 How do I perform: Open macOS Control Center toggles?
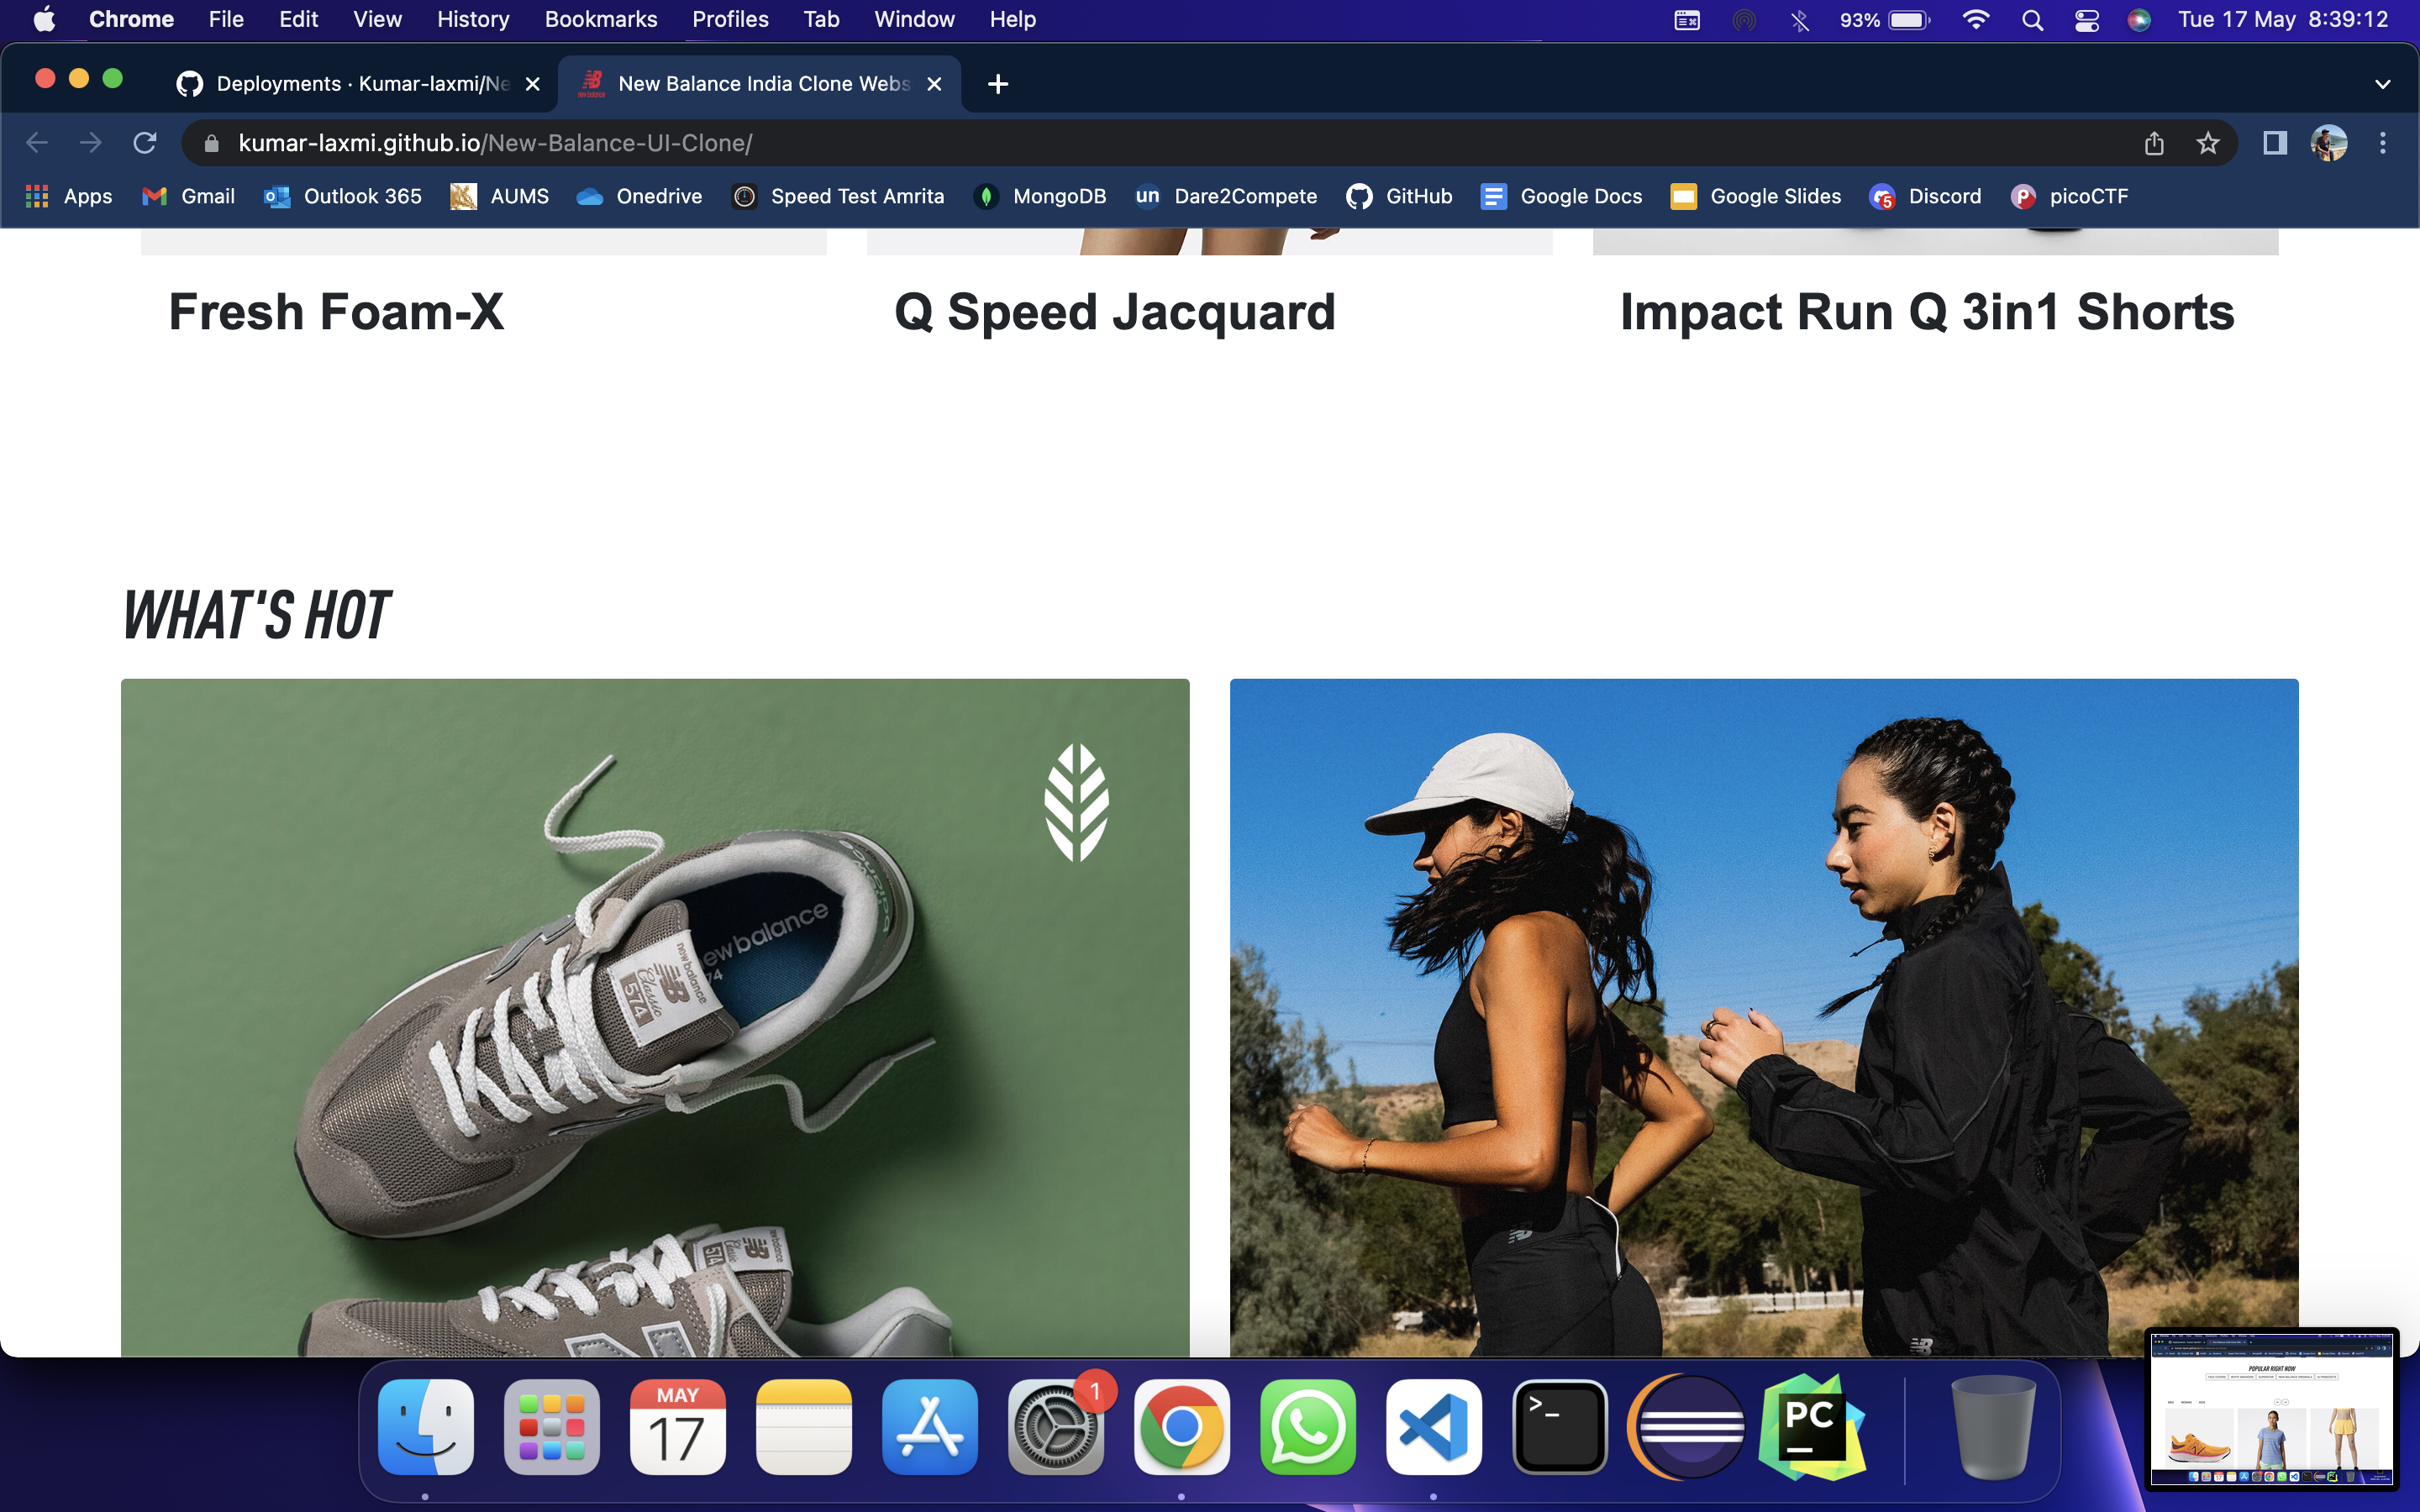point(2086,20)
